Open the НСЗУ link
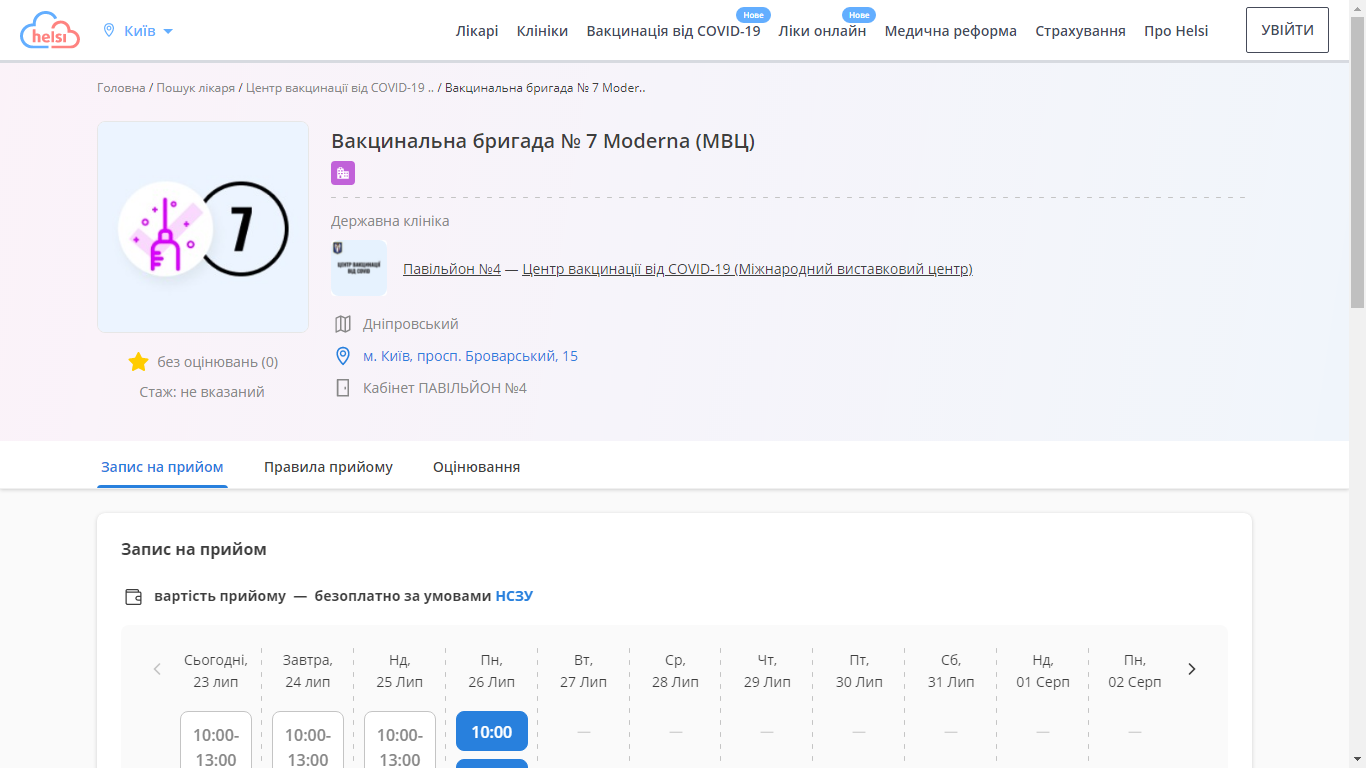This screenshot has width=1366, height=768. click(514, 596)
